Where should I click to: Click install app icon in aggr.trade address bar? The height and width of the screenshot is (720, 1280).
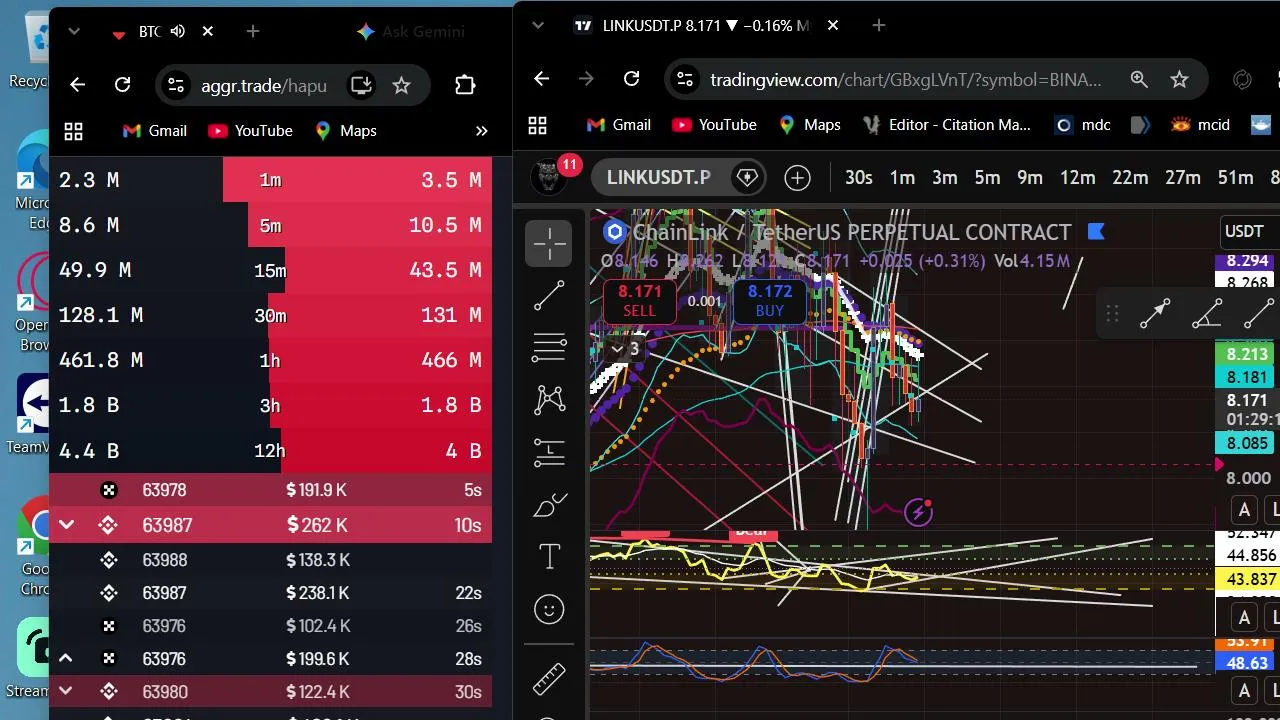(x=360, y=85)
